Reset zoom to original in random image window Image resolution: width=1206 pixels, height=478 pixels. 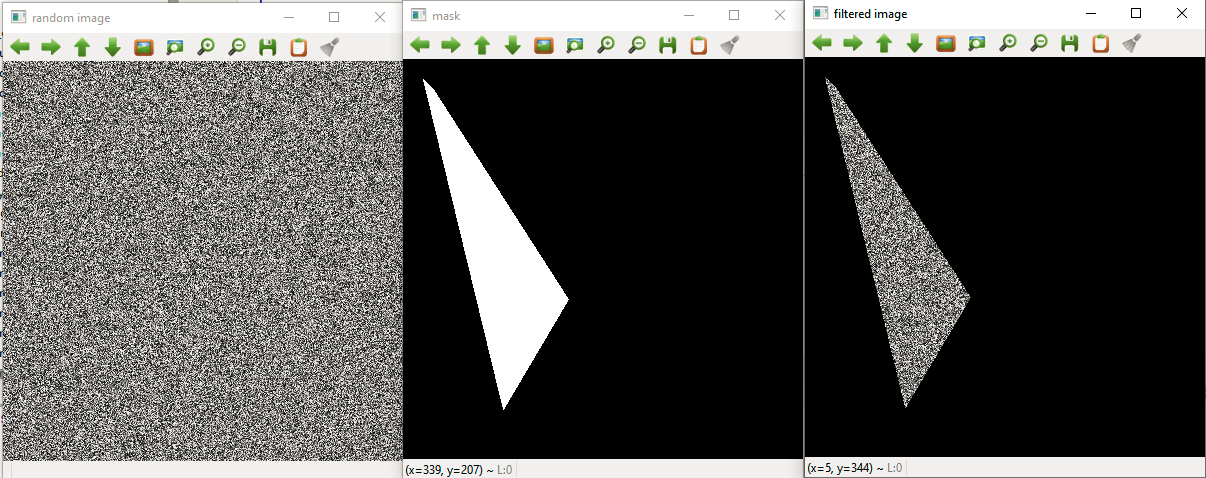(144, 46)
